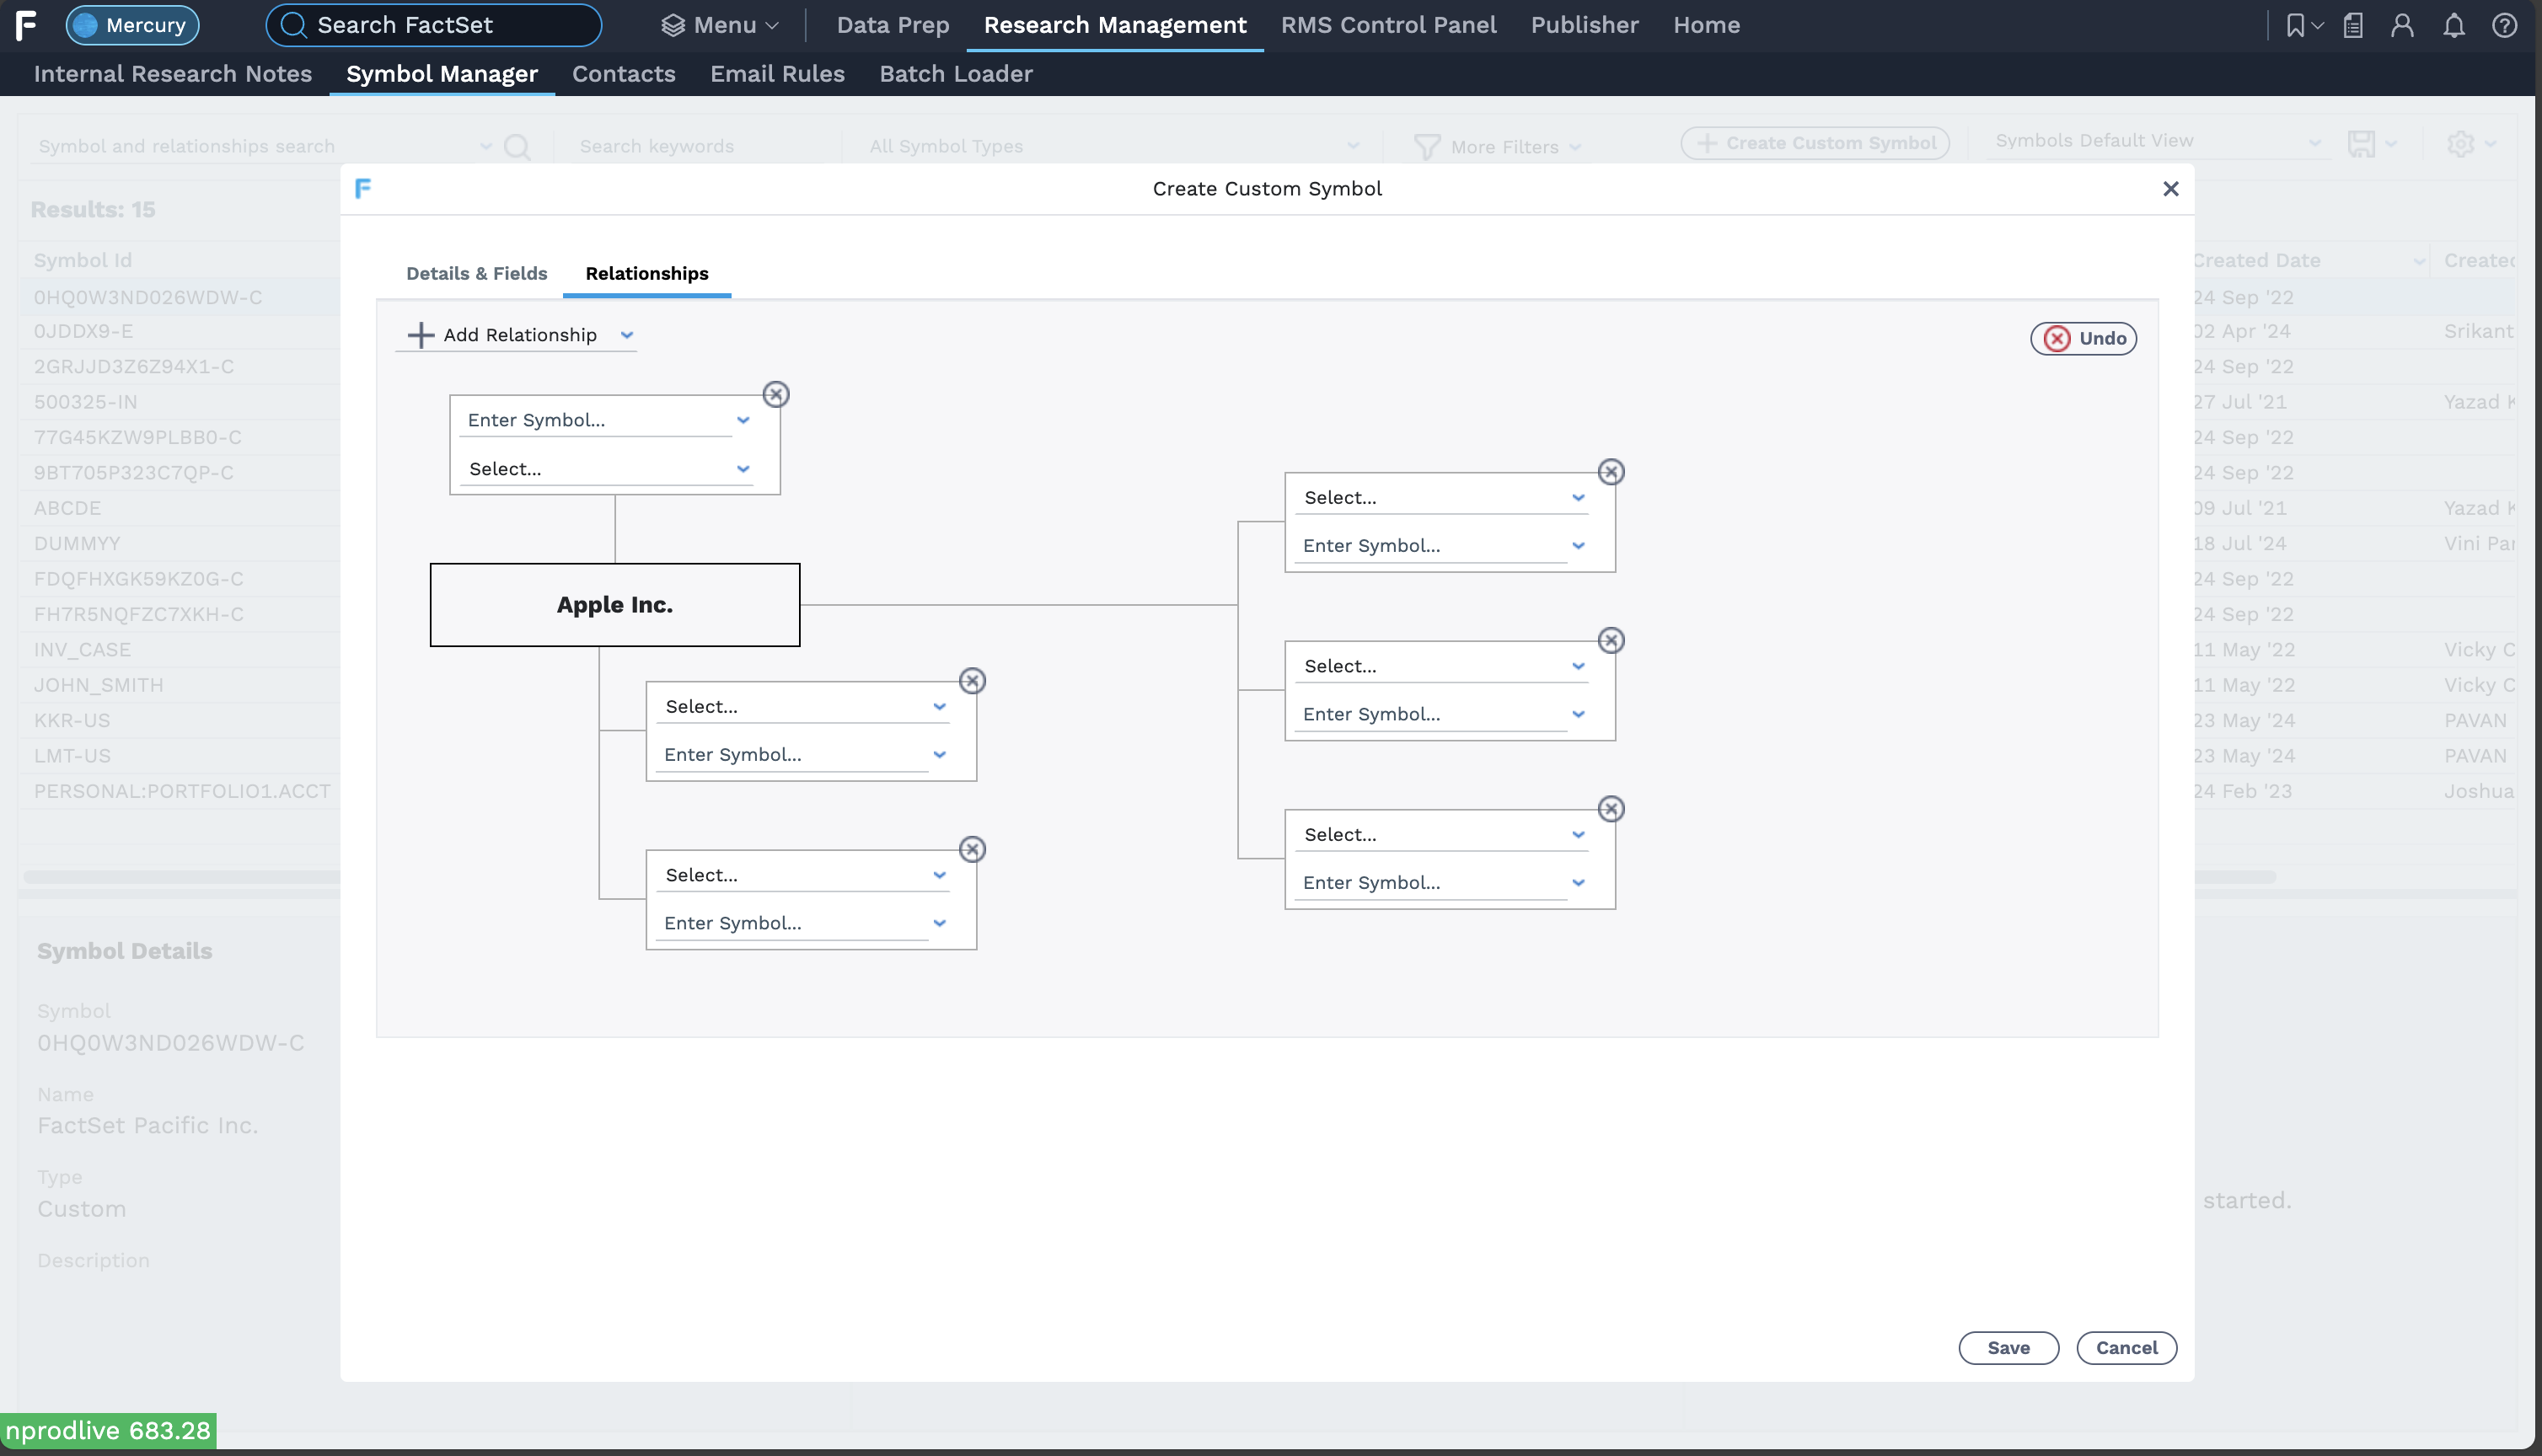Click the Apple Inc. node box
This screenshot has height=1456, width=2542.
pos(615,605)
